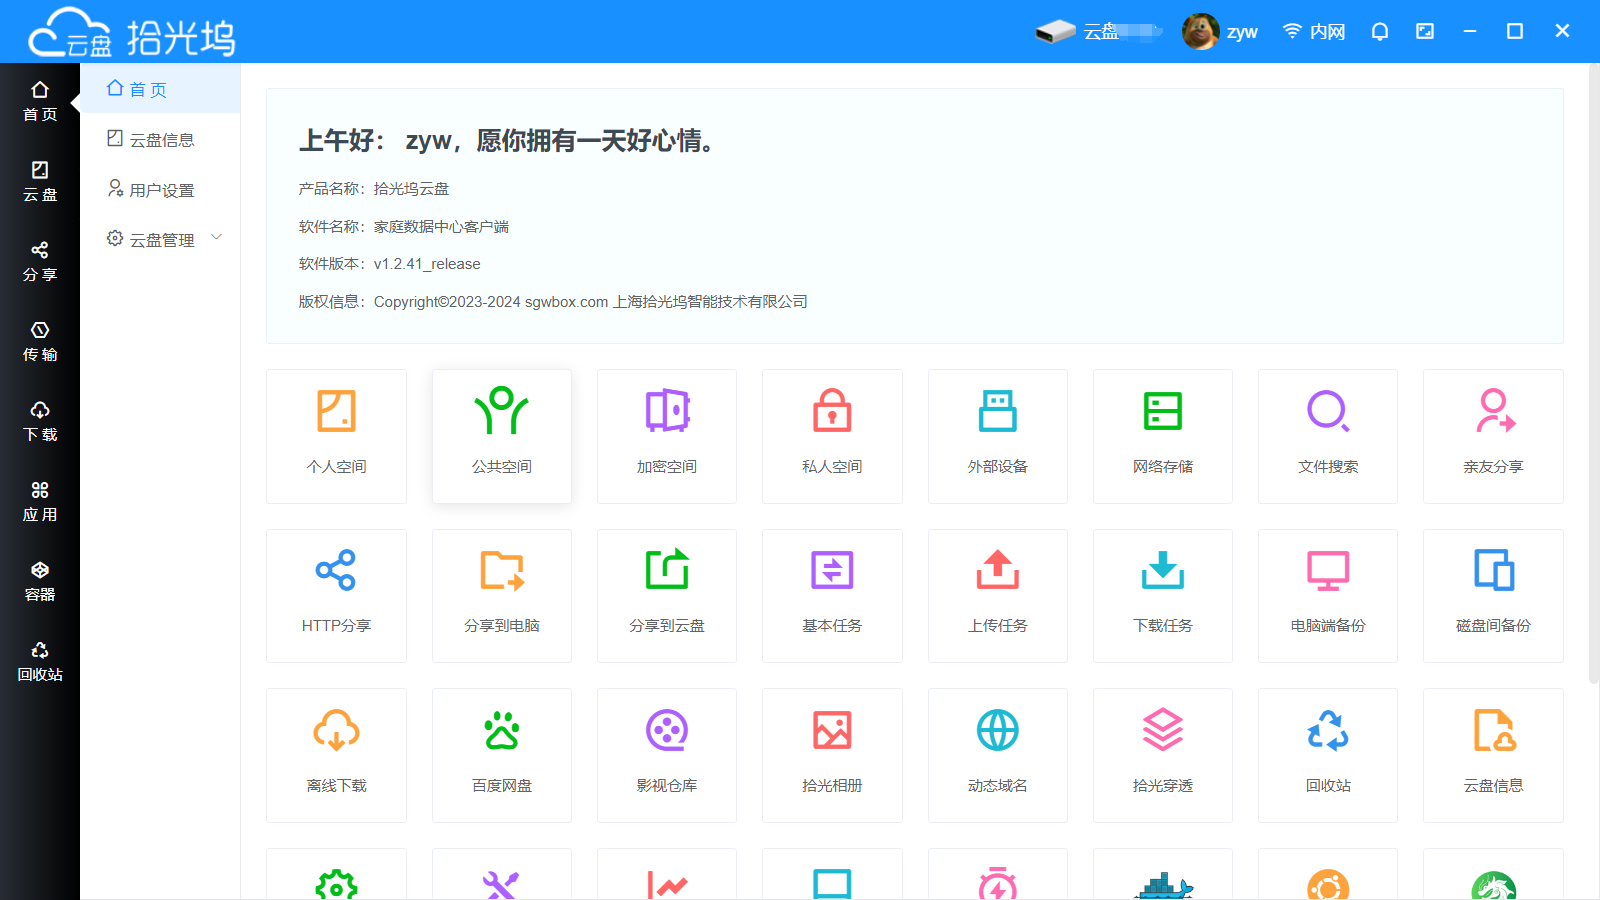1600x900 pixels.
Task: Open the notification bell
Action: (x=1380, y=32)
